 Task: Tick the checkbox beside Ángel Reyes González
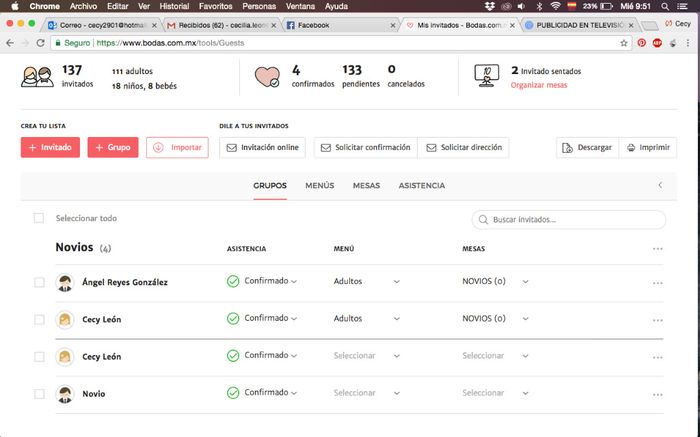click(x=39, y=283)
